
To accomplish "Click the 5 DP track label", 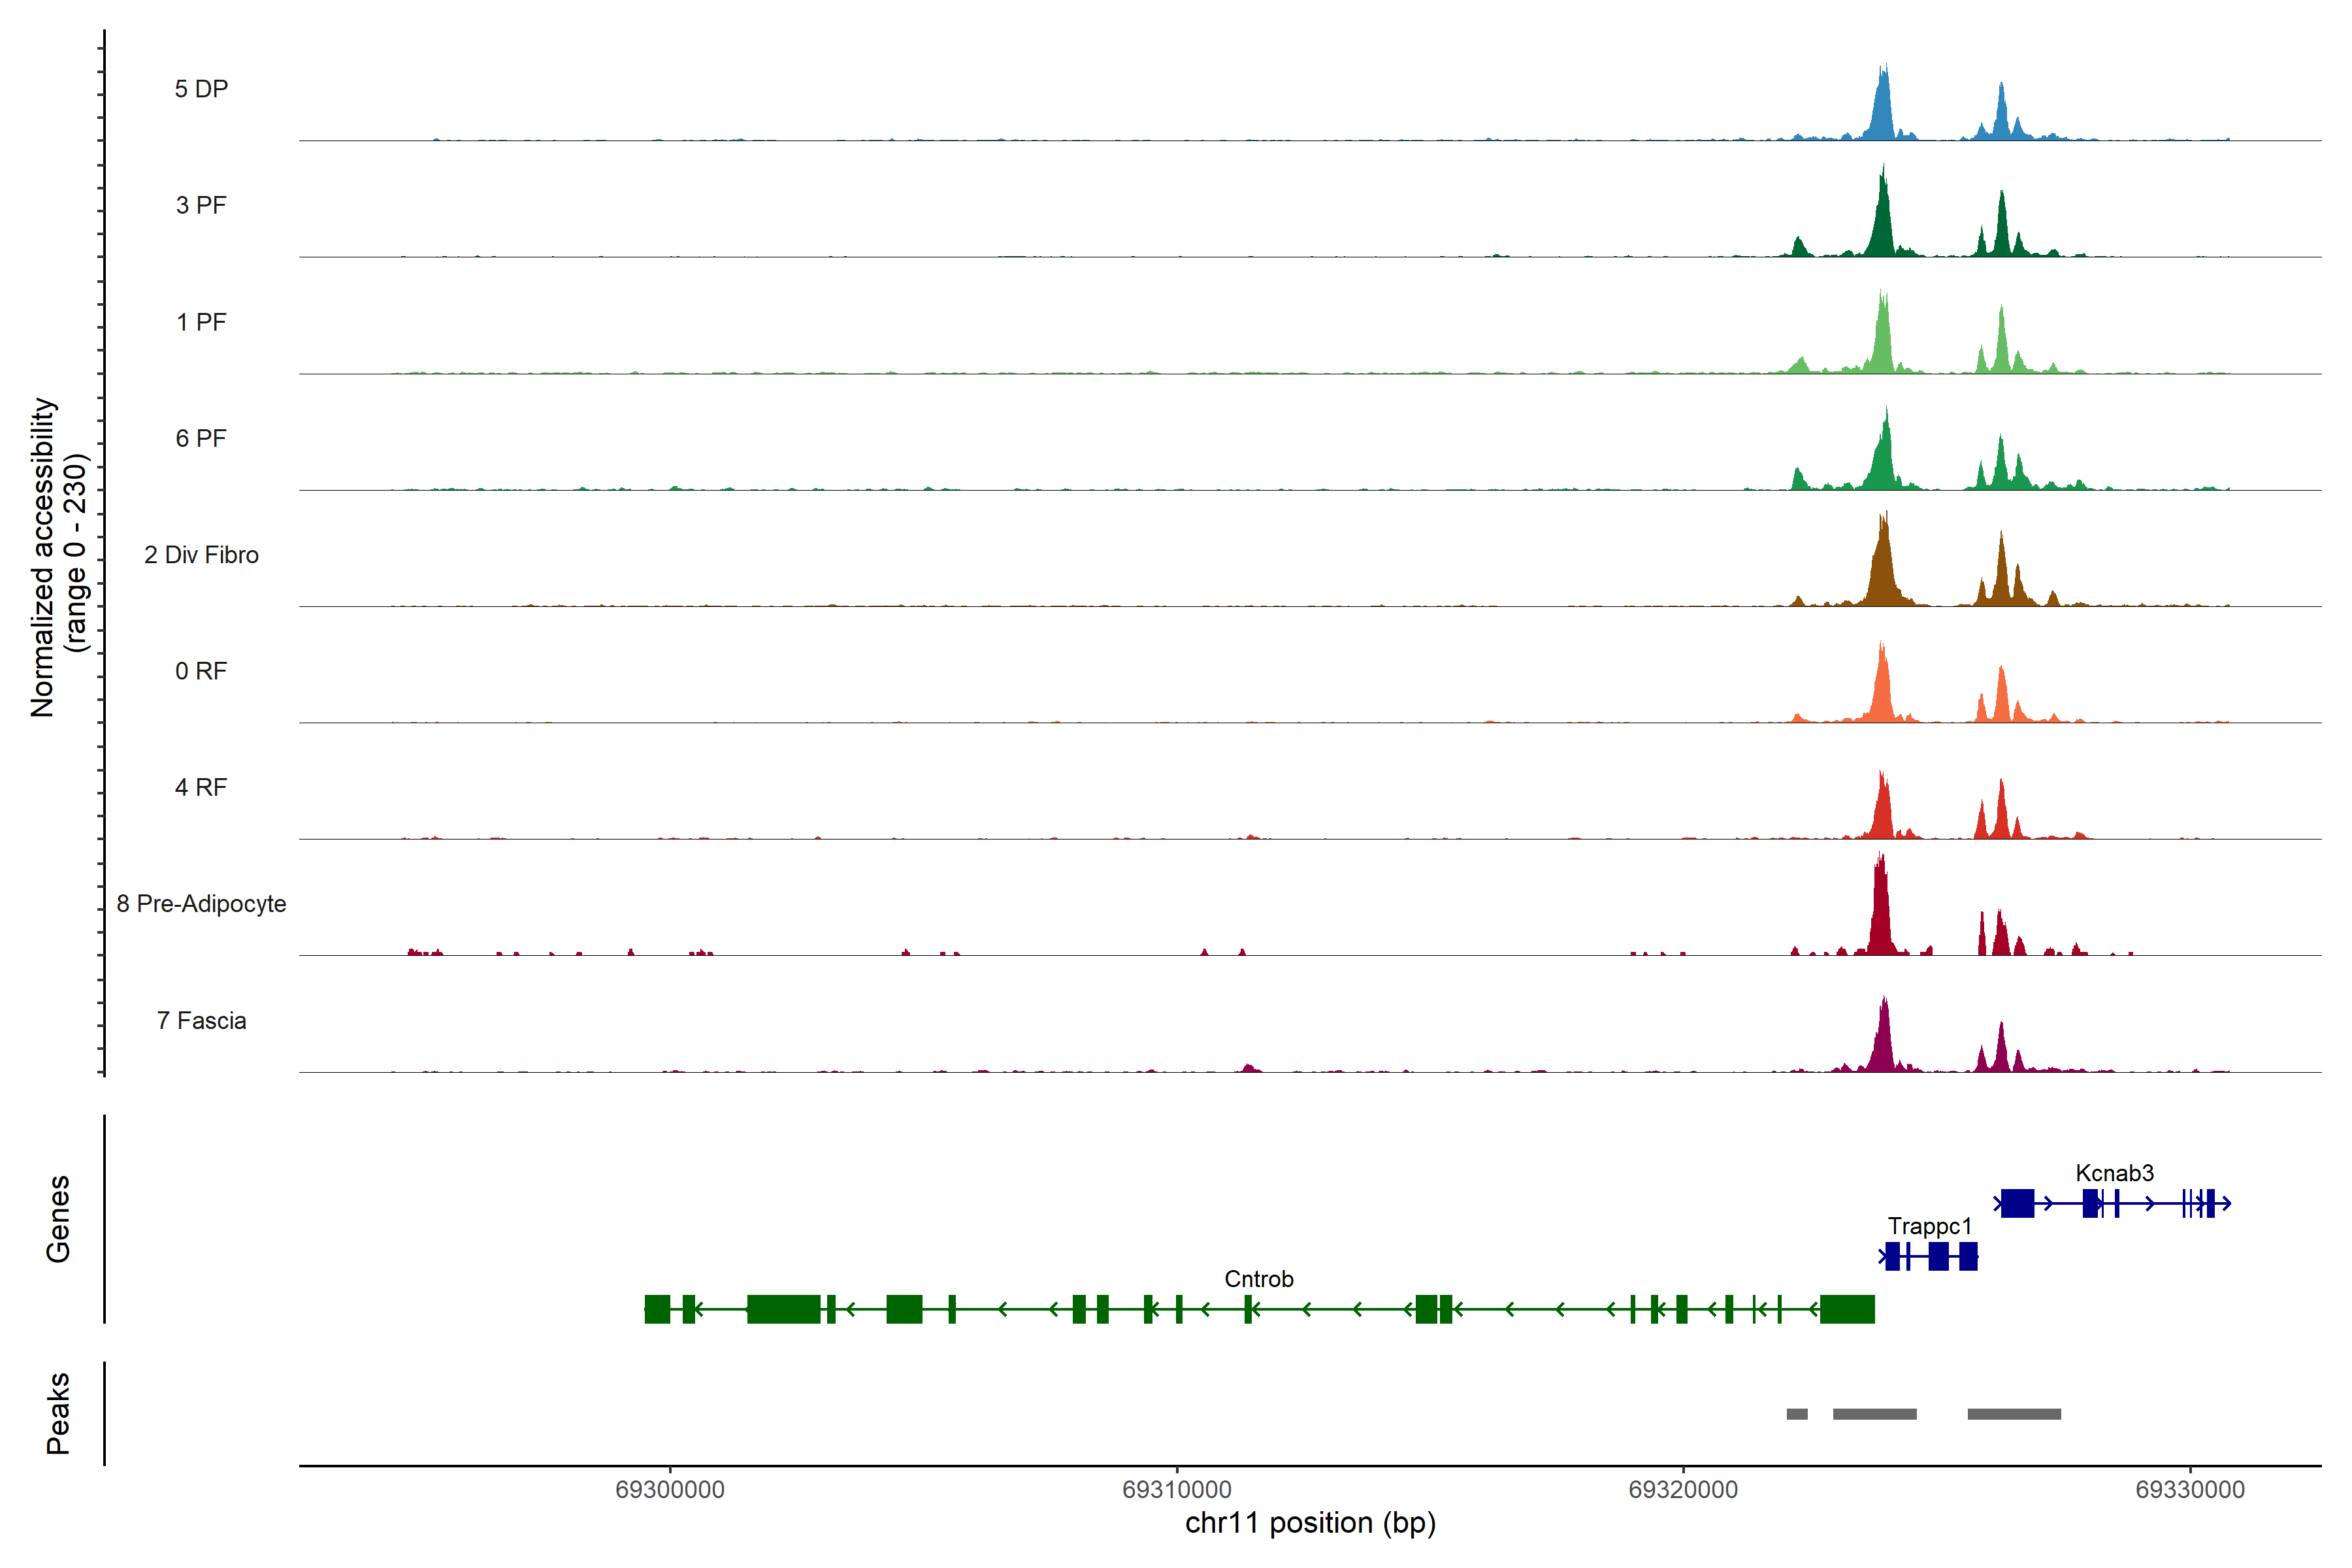I will tap(201, 89).
